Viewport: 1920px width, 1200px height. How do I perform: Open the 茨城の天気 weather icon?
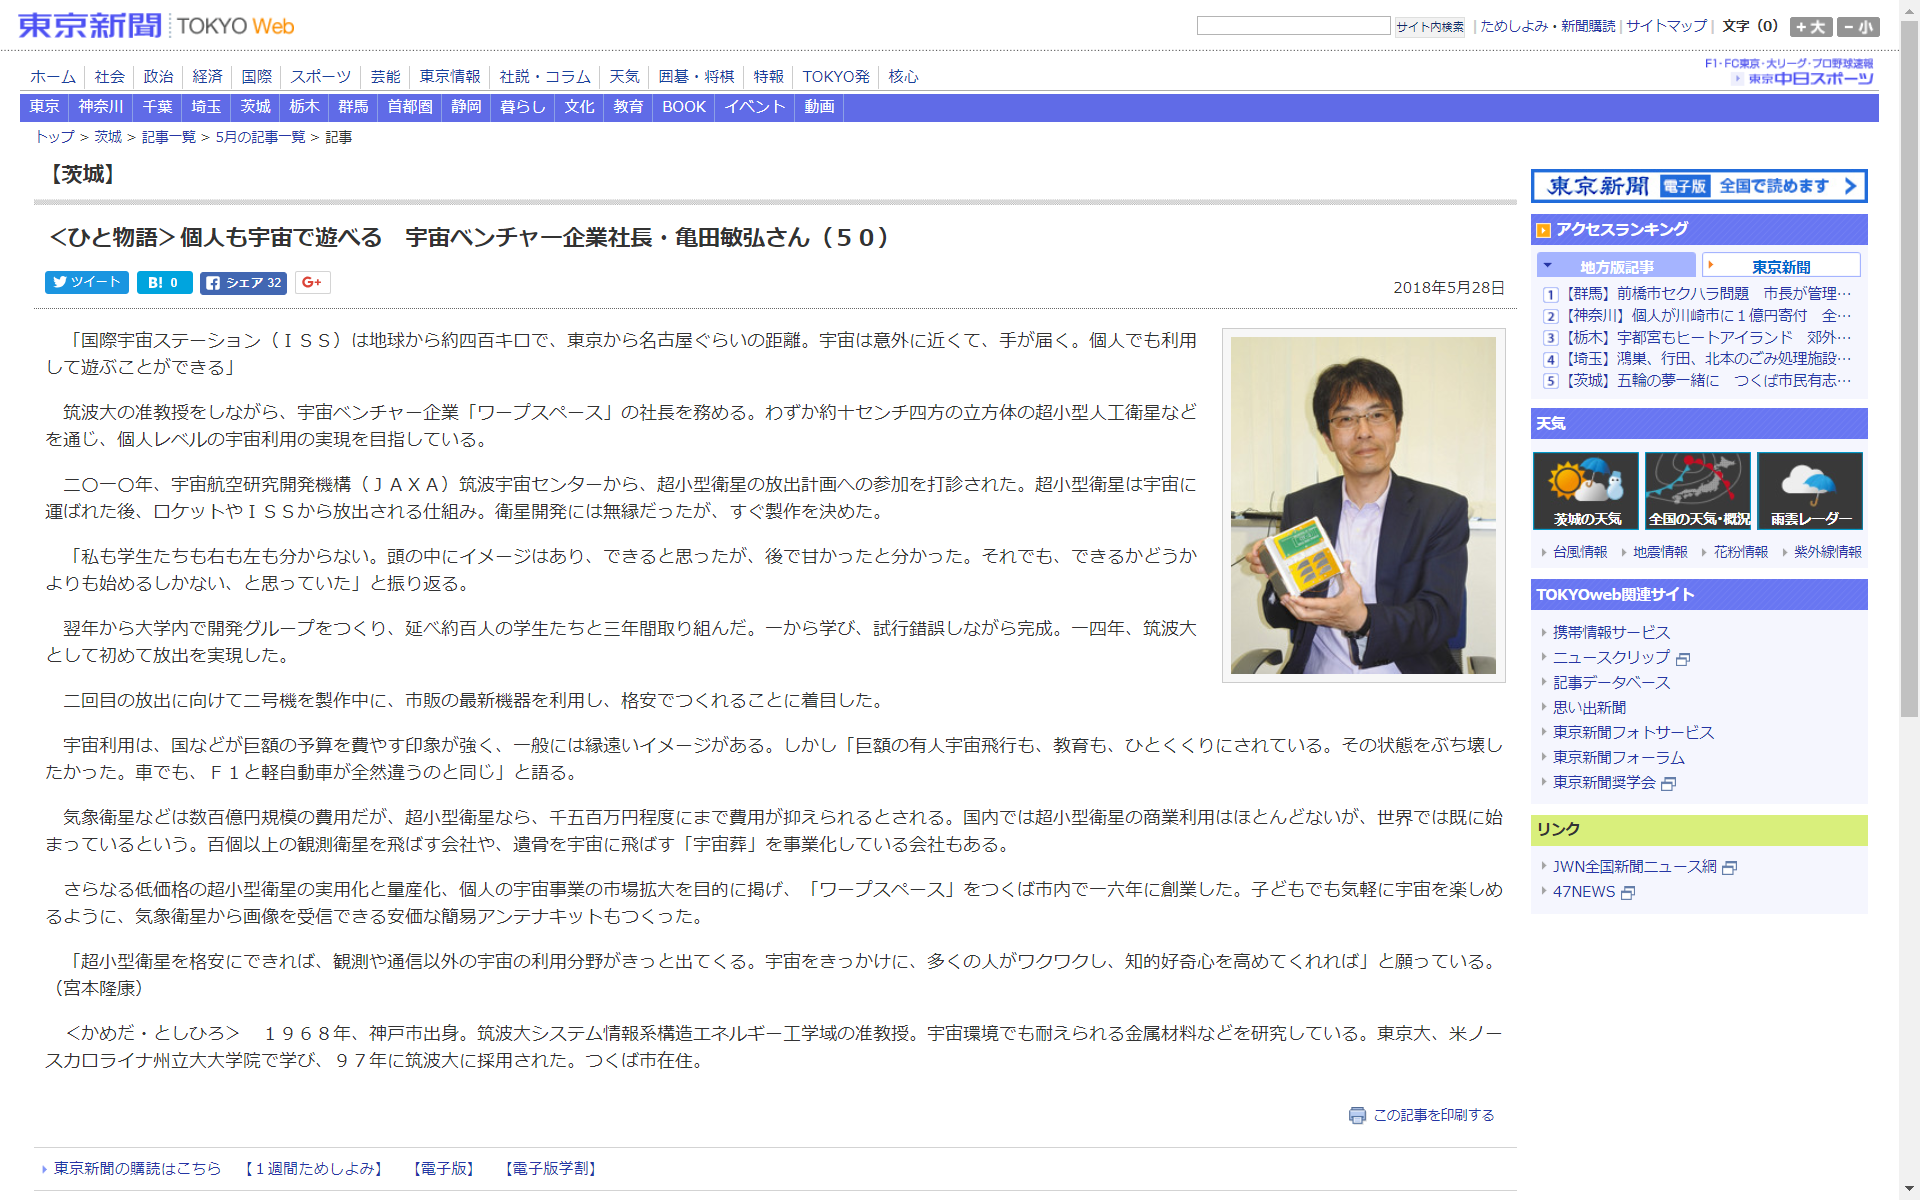click(x=1586, y=490)
